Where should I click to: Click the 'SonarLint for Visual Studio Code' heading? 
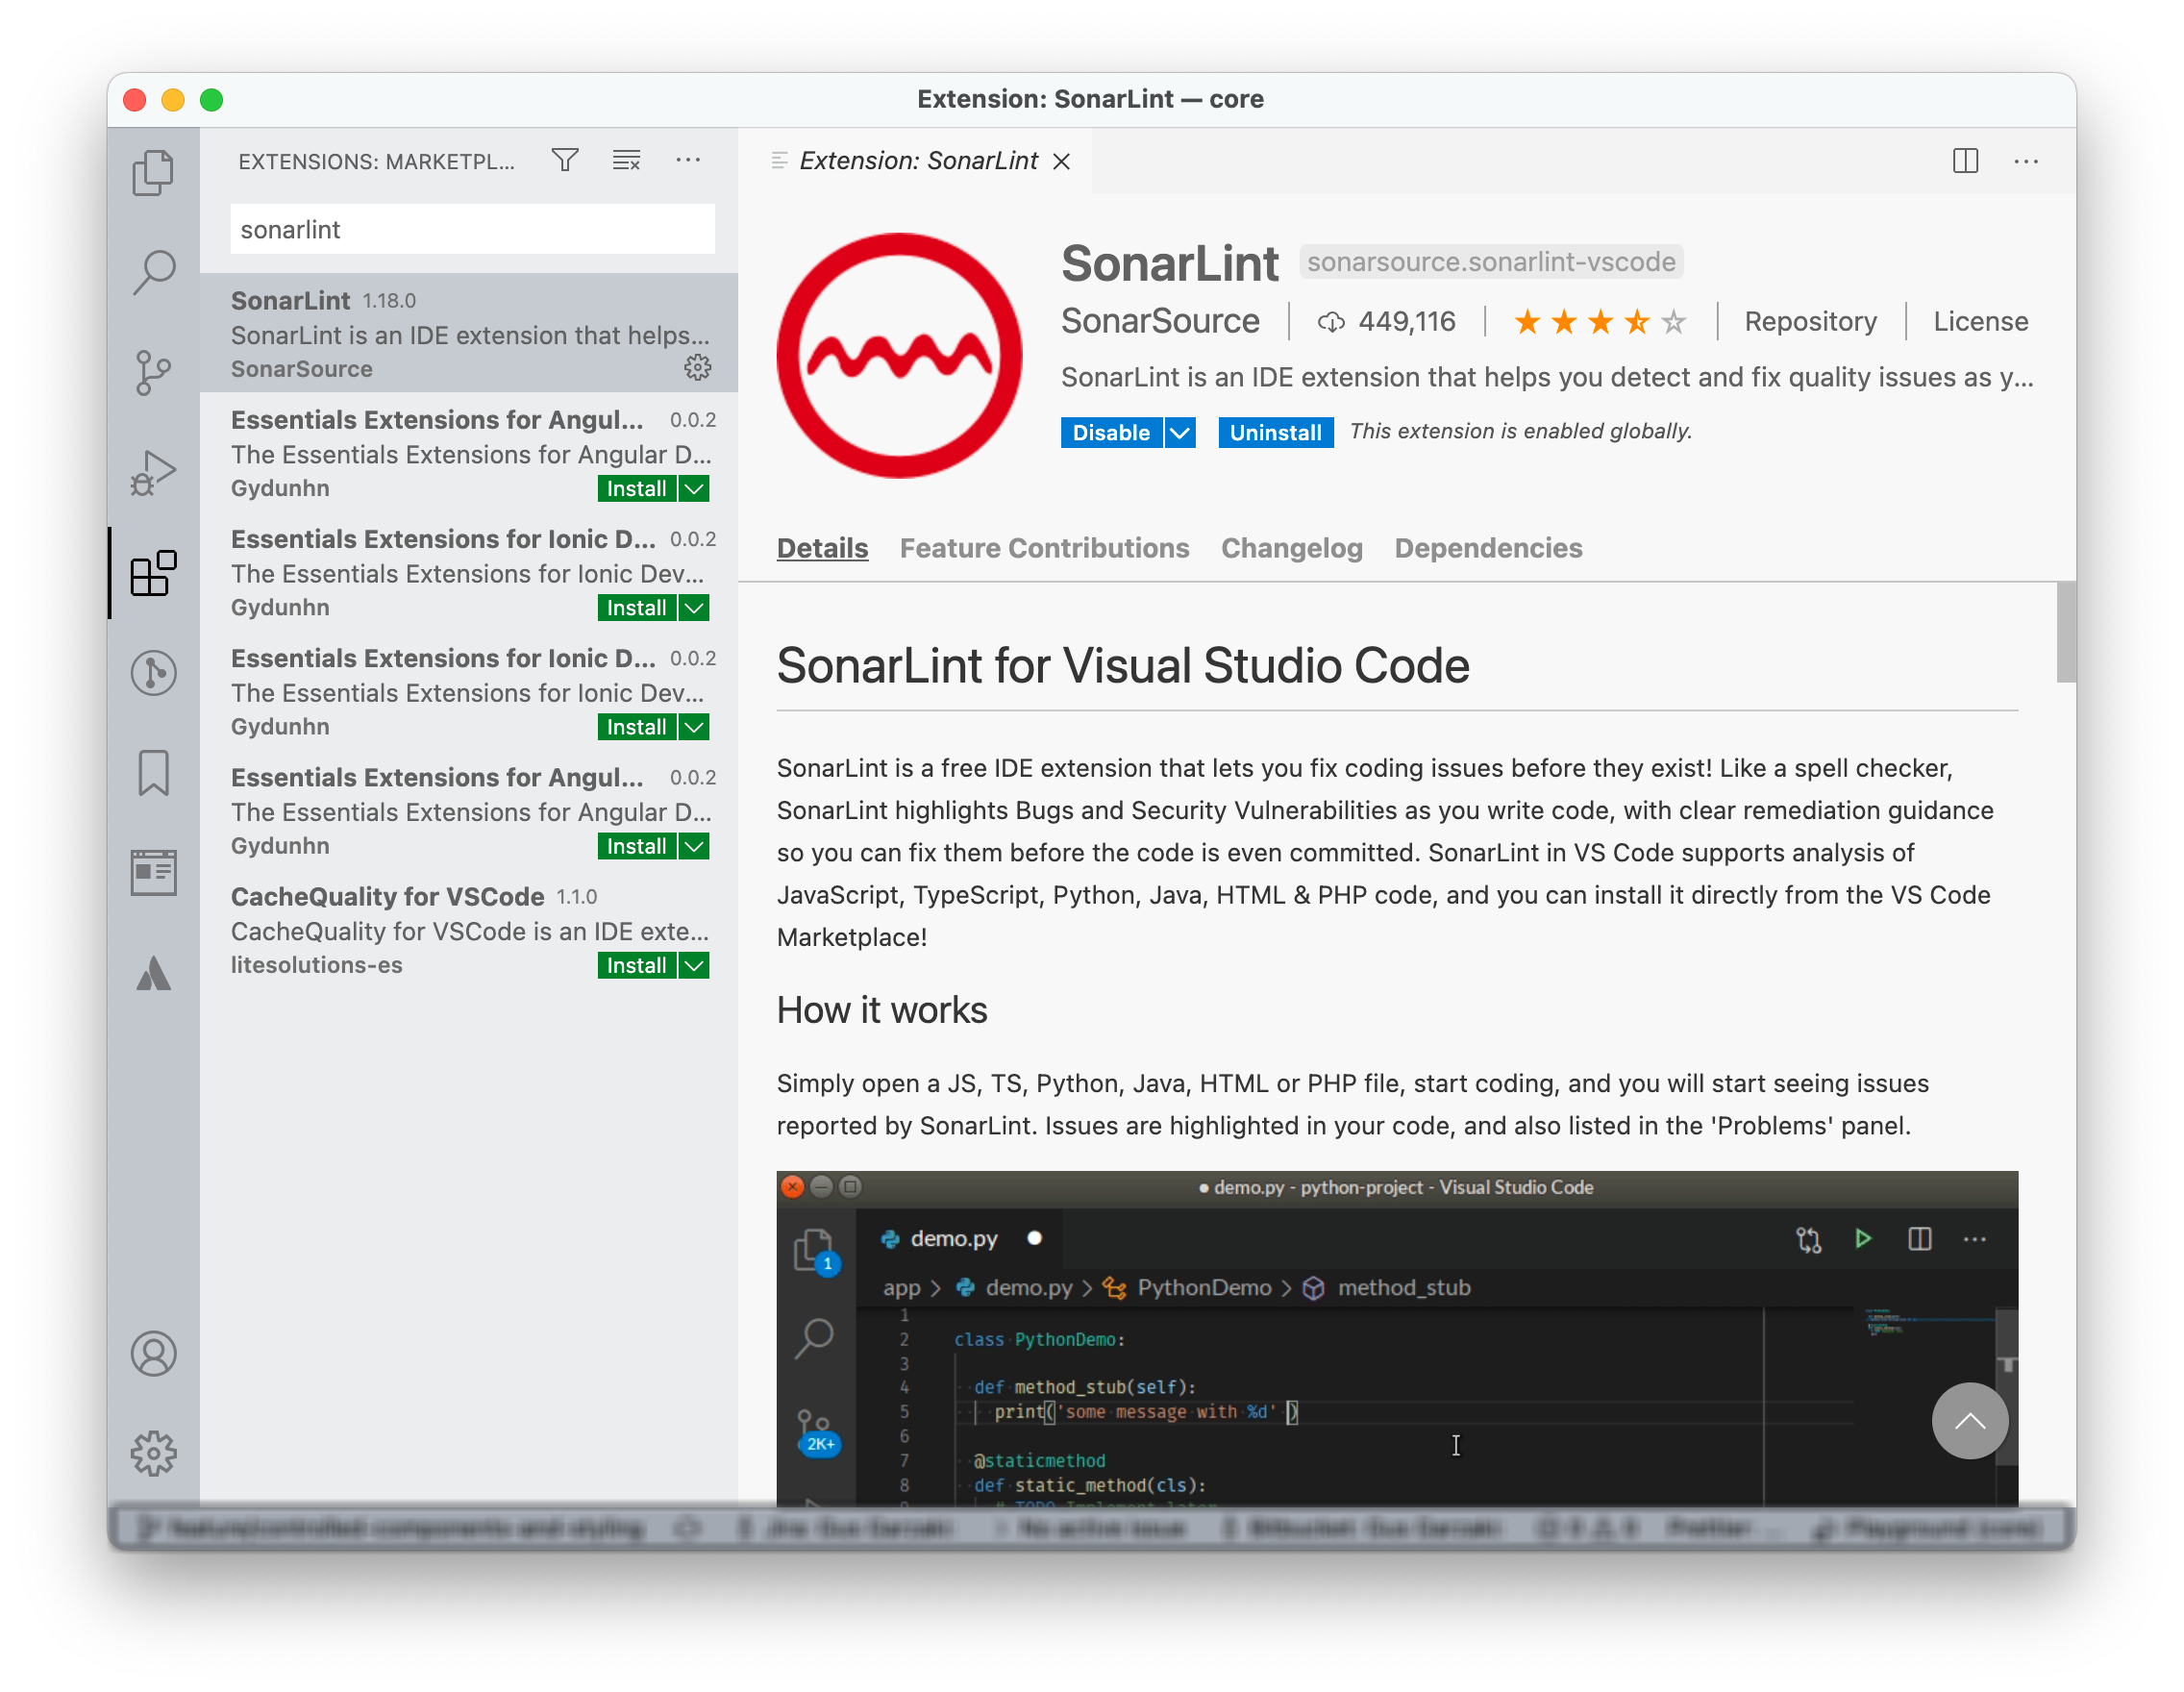(x=1123, y=665)
